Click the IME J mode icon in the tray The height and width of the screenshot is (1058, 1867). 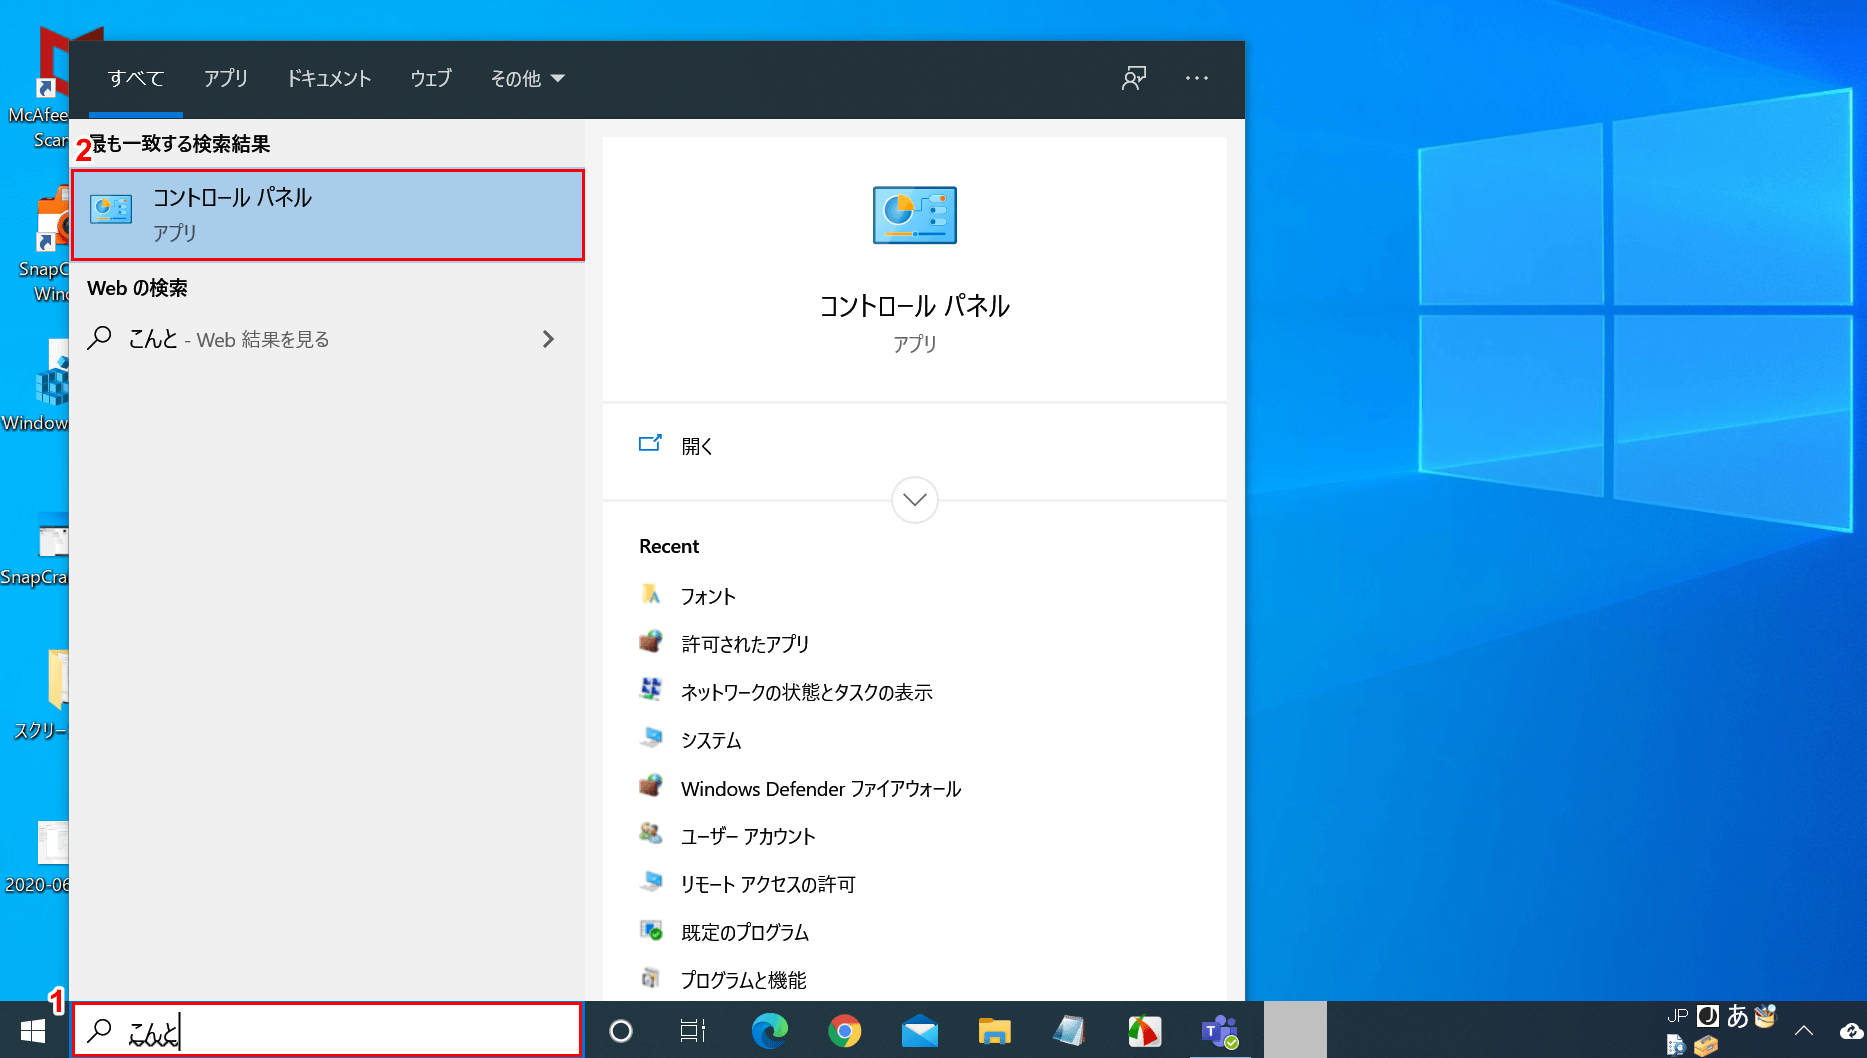[x=1708, y=1016]
